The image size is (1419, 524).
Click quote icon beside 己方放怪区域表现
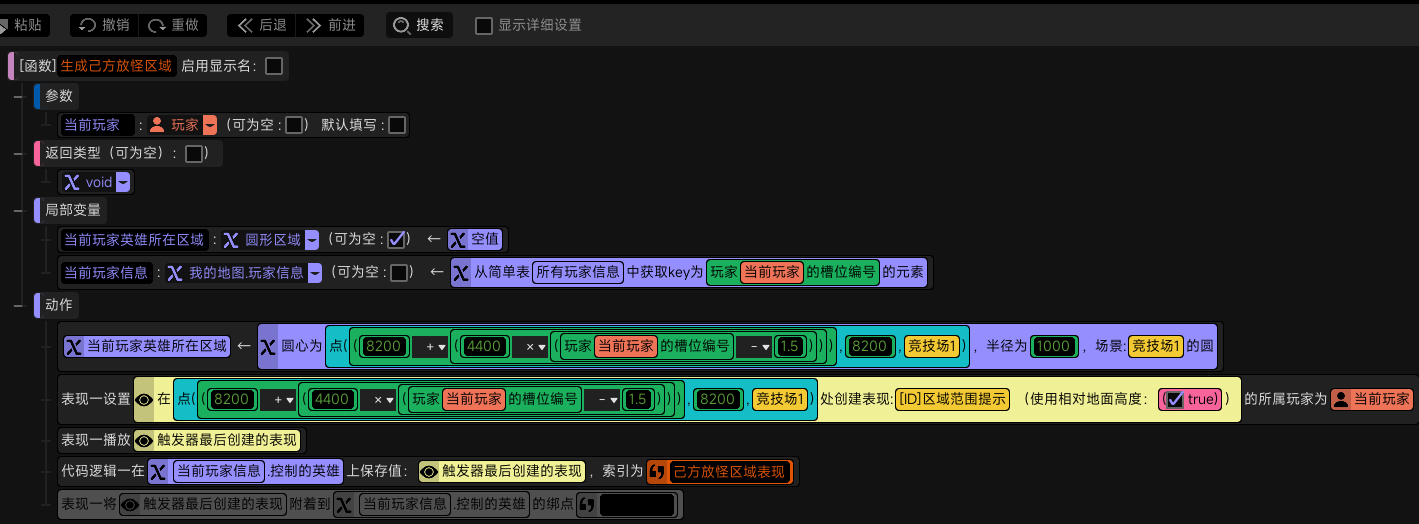(658, 472)
